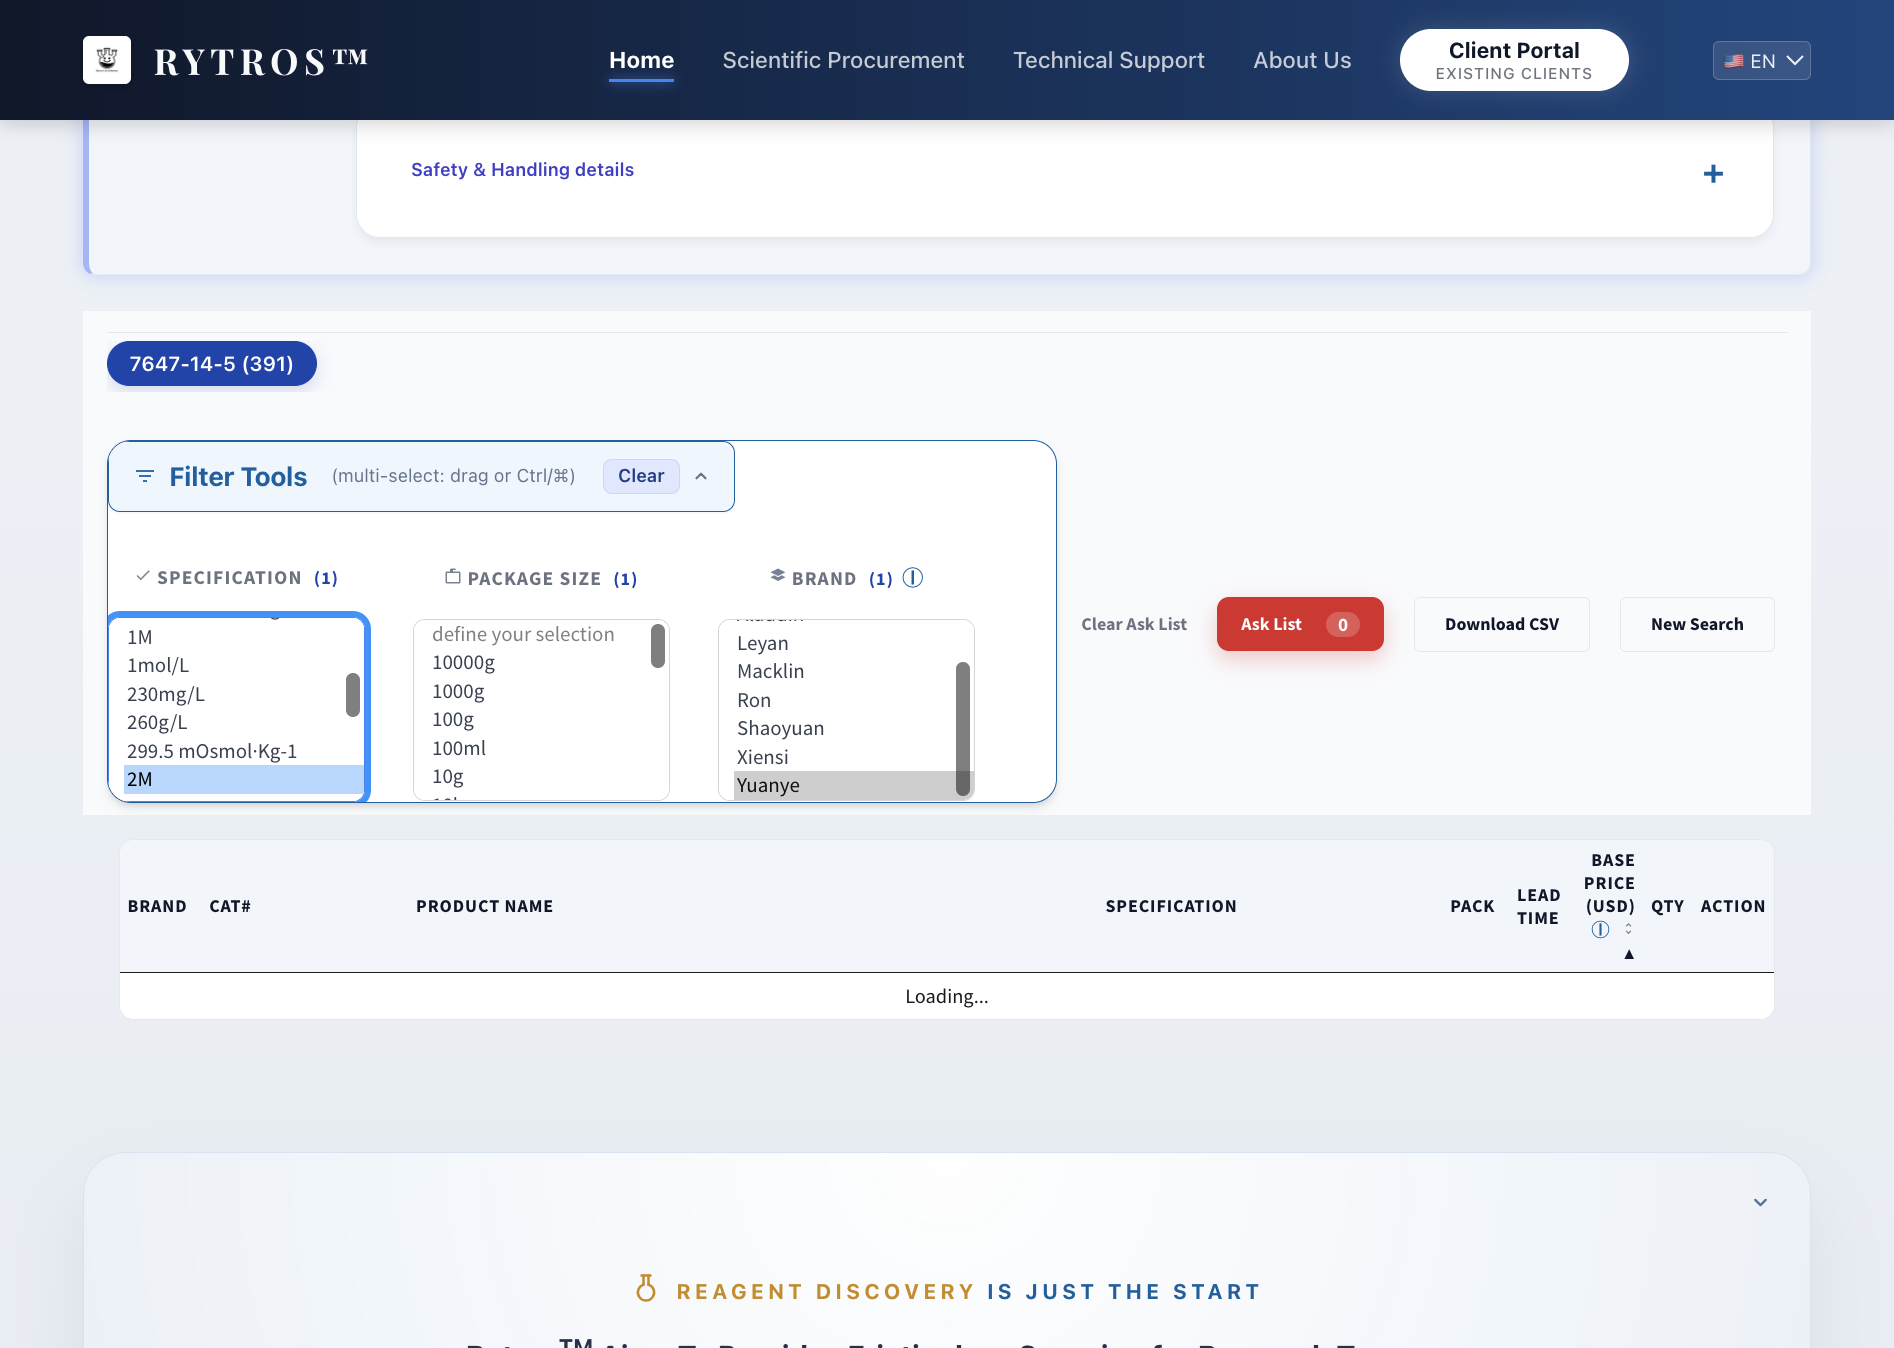Sort by Base Price using sort arrows
1894x1348 pixels.
(x=1628, y=930)
